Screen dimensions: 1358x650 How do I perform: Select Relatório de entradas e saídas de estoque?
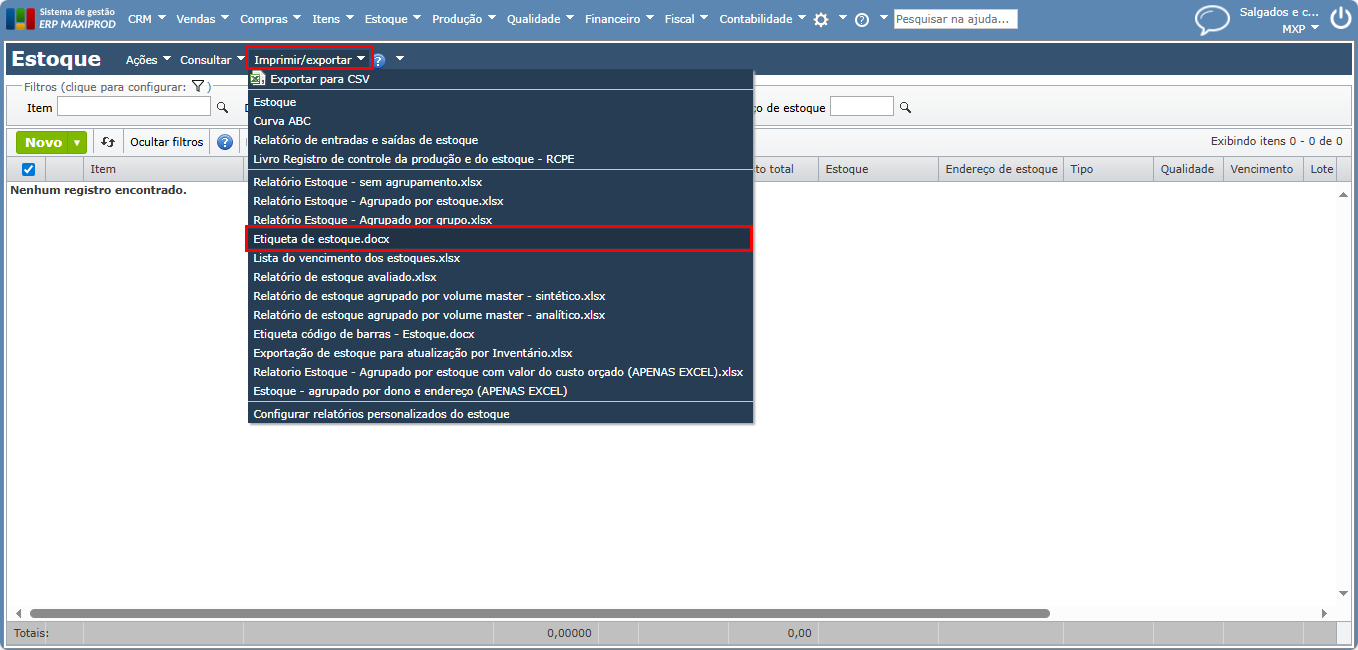500,140
